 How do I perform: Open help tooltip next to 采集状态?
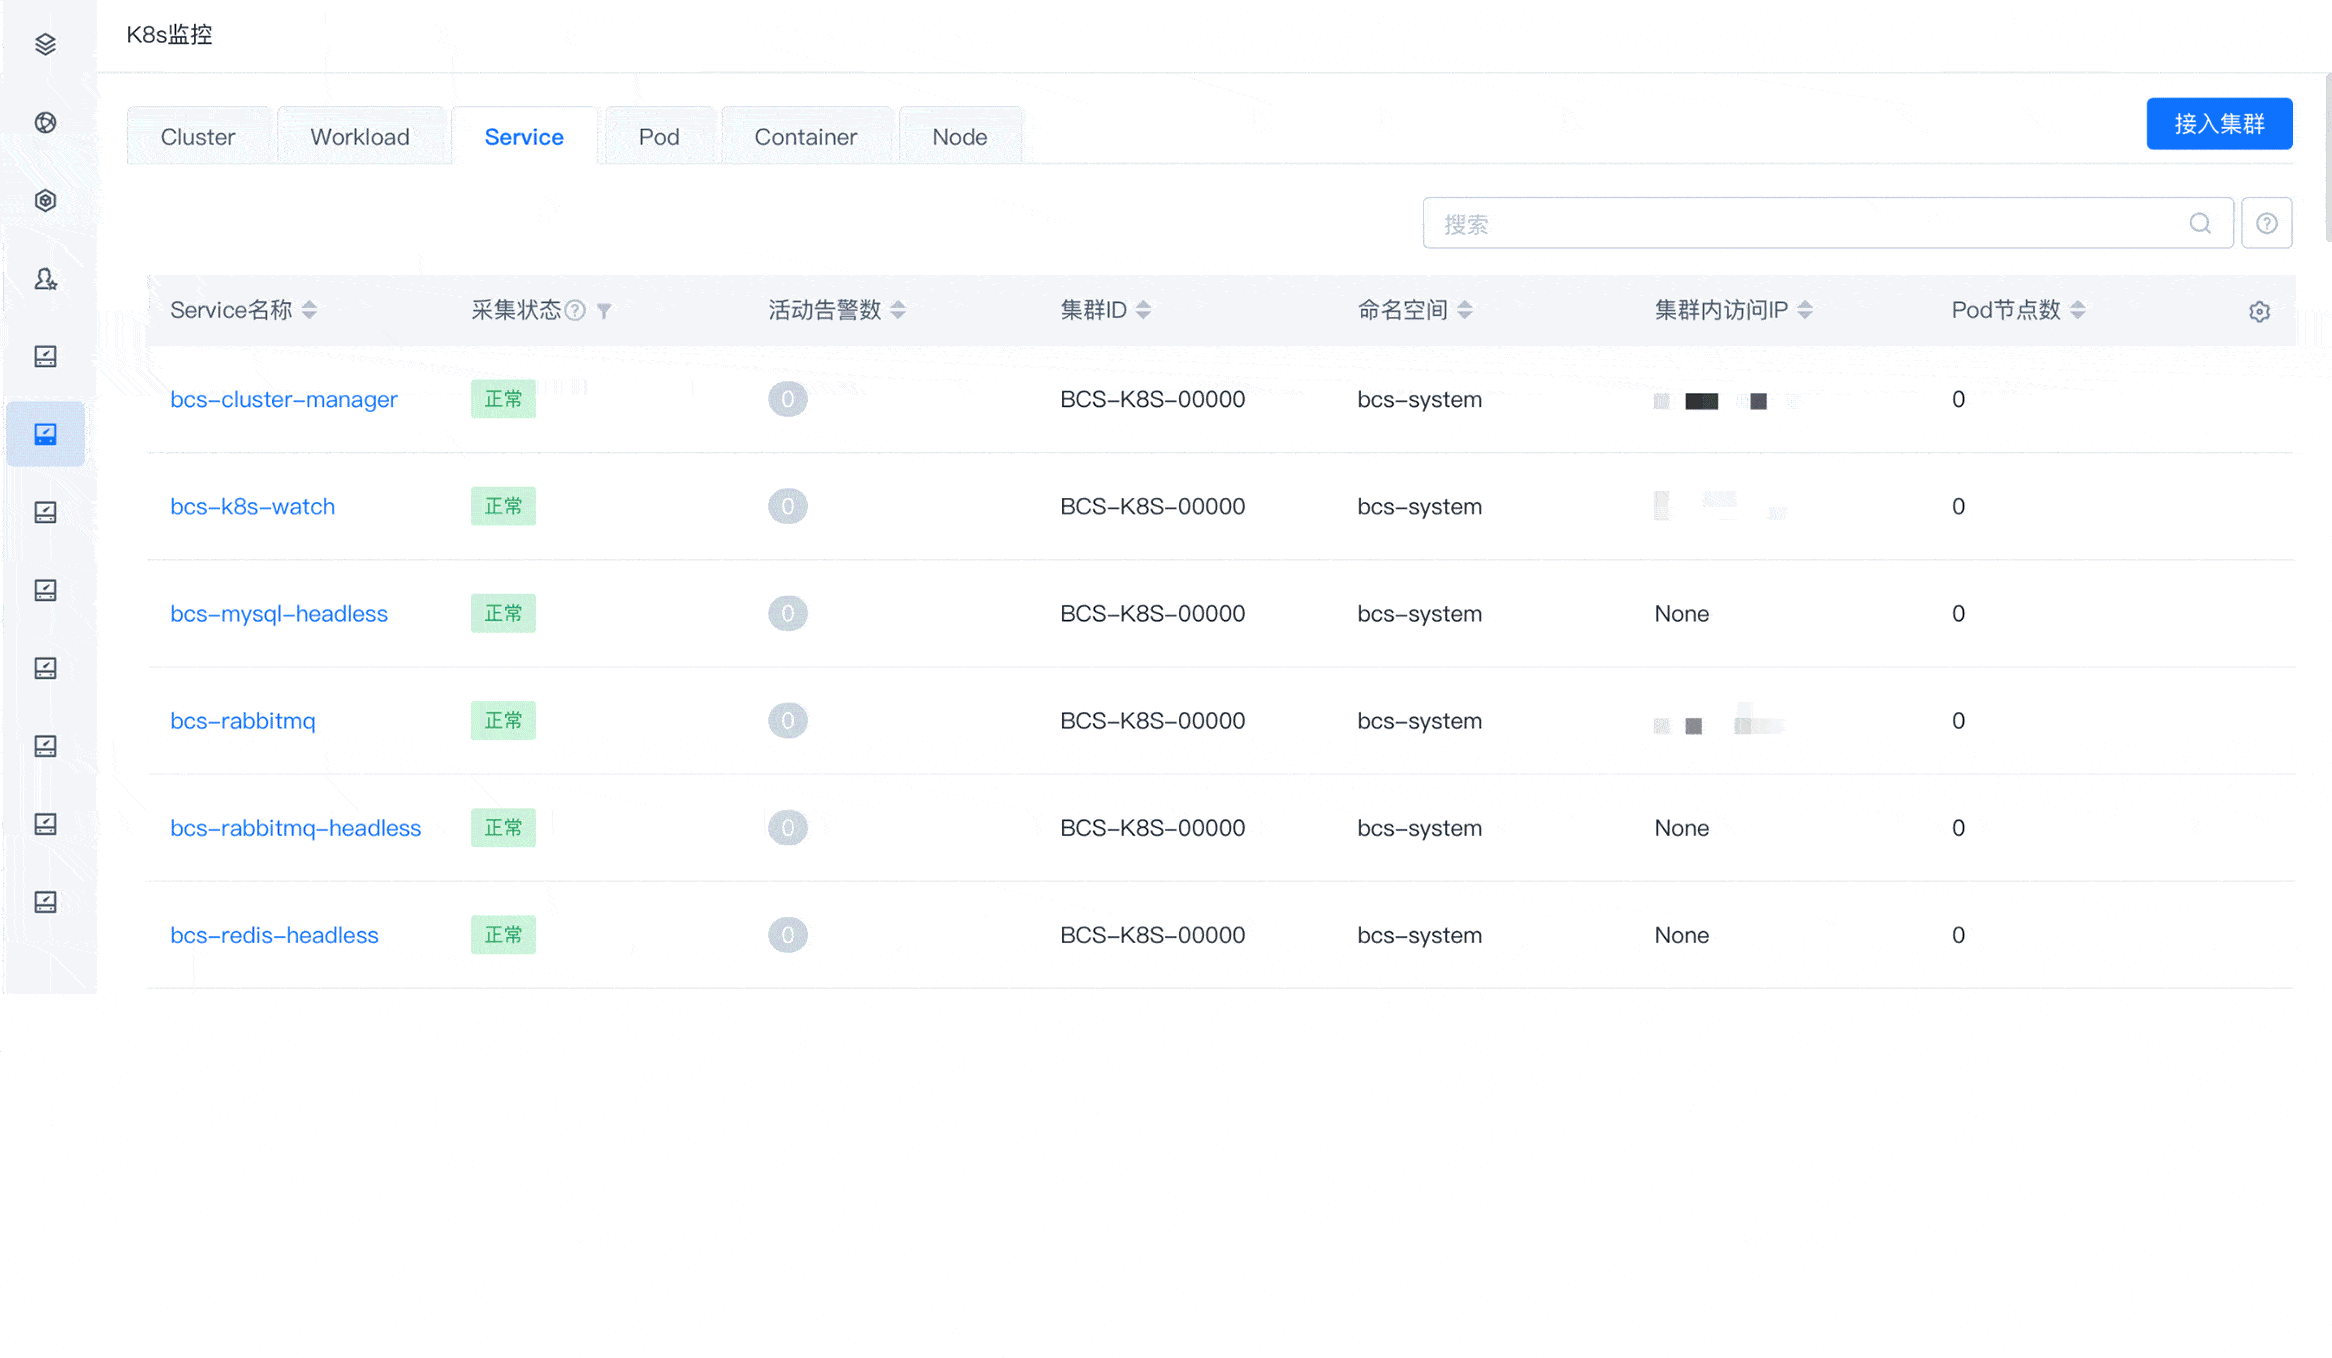click(575, 310)
